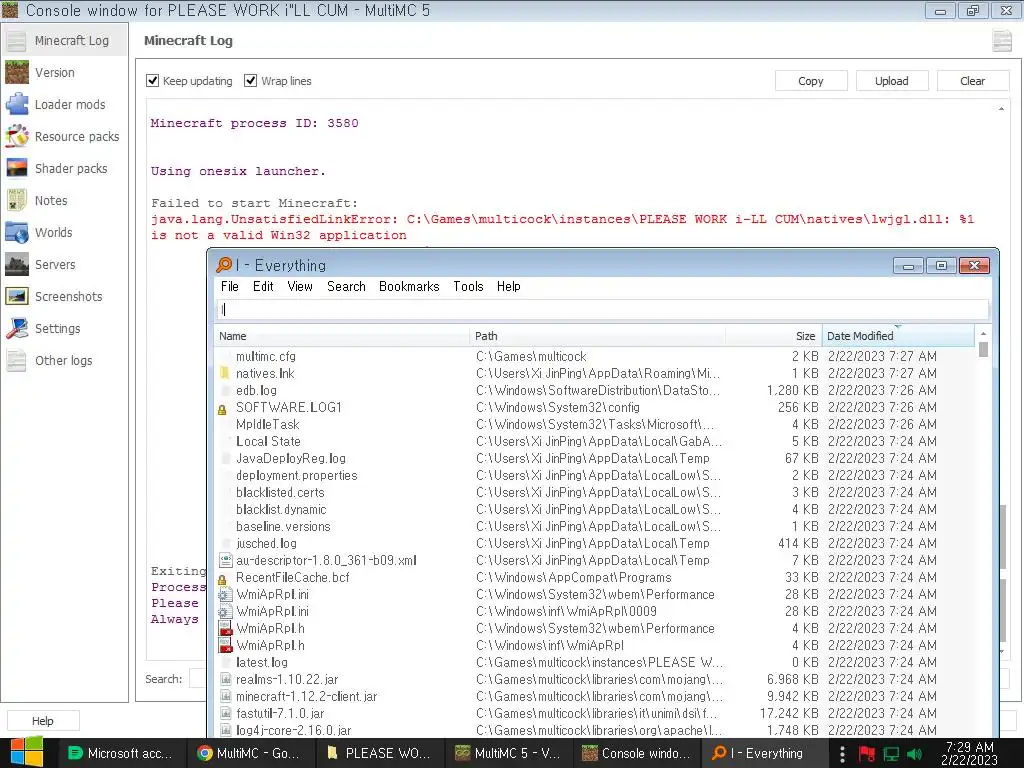The image size is (1024, 768).
Task: Select the fastutil-7.1.0.jar result
Action: coord(596,713)
